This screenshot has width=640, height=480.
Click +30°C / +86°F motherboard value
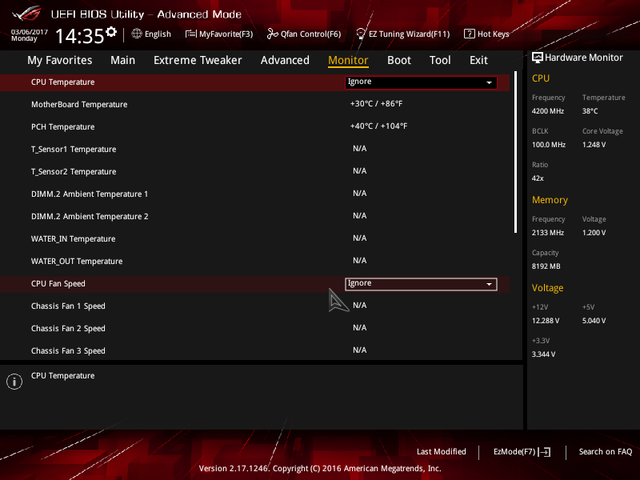pos(376,104)
